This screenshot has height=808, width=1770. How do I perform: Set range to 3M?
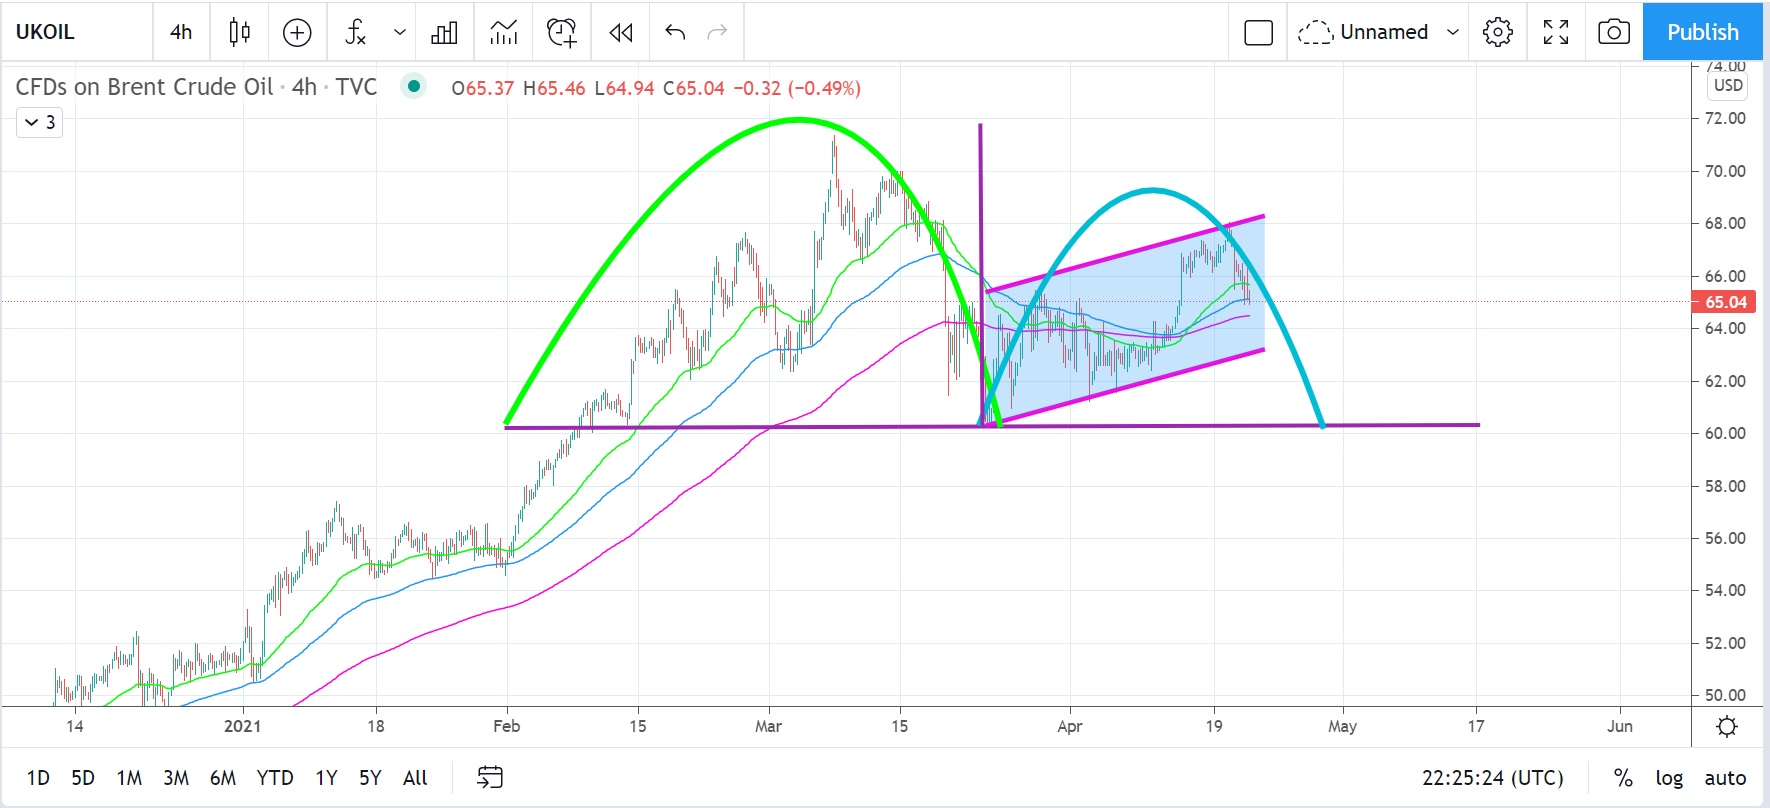coord(176,778)
